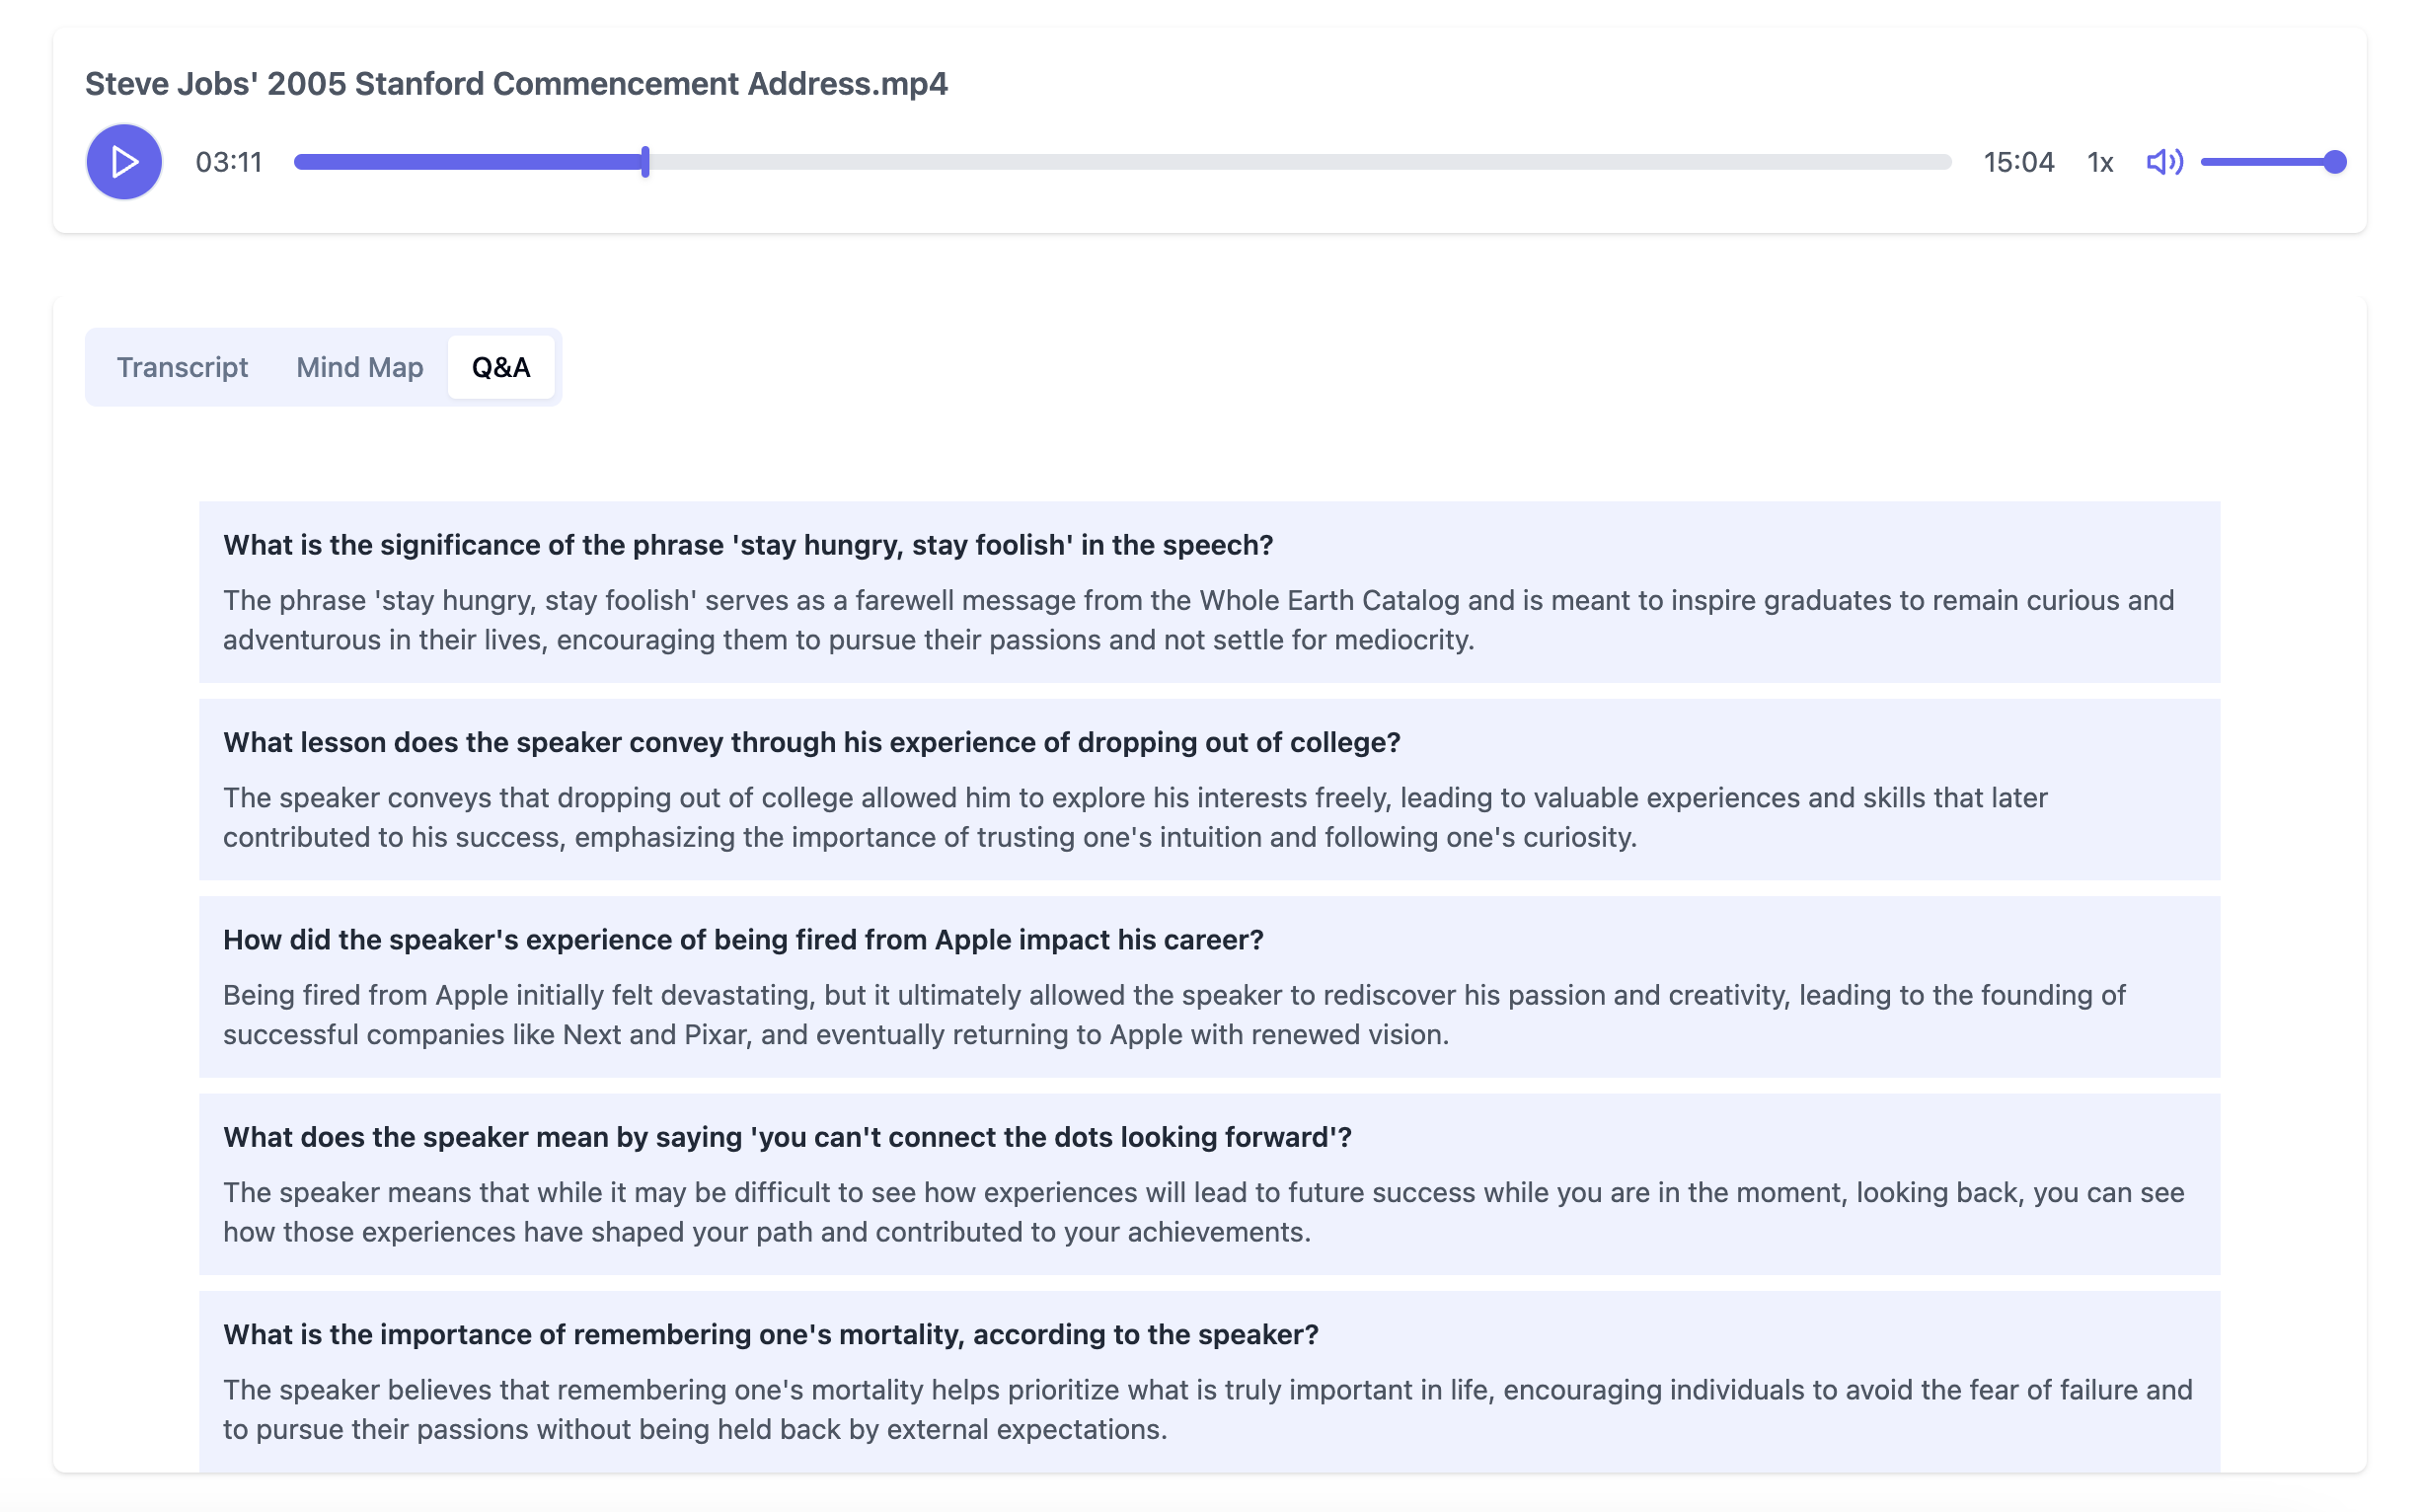Seek to the unplayed part of progress bar
The image size is (2422, 1512).
click(1300, 162)
